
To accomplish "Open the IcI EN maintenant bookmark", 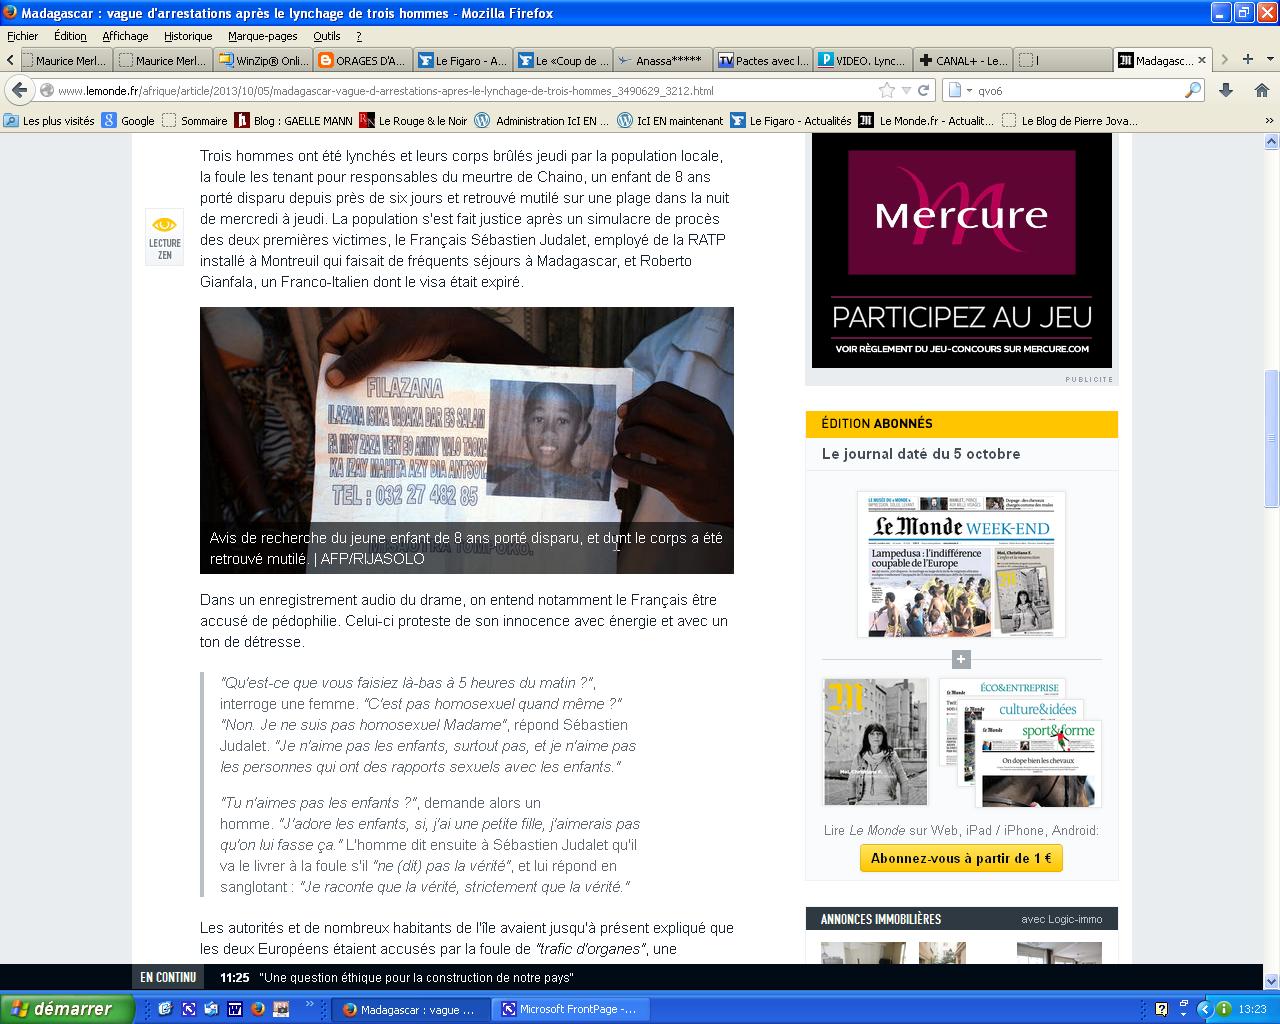I will click(670, 120).
